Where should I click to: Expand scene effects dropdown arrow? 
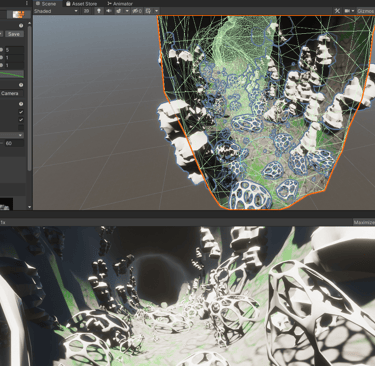127,11
